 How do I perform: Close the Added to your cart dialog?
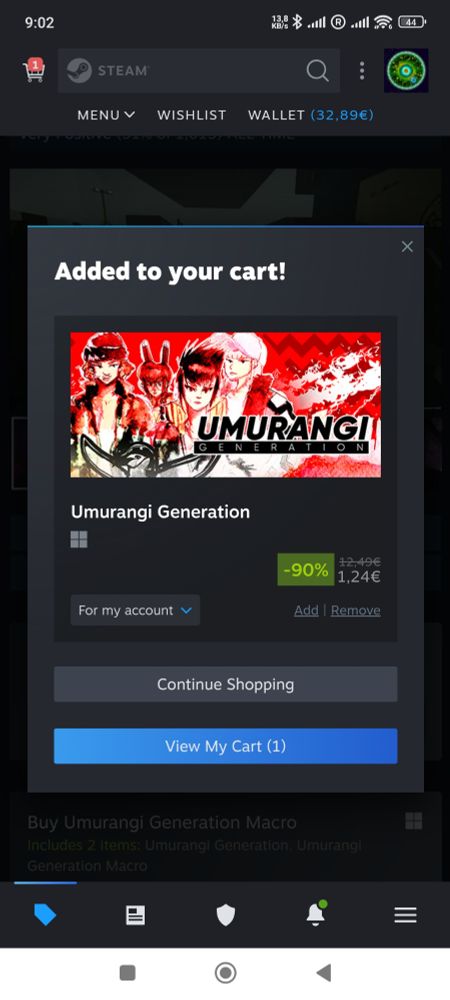[x=407, y=246]
